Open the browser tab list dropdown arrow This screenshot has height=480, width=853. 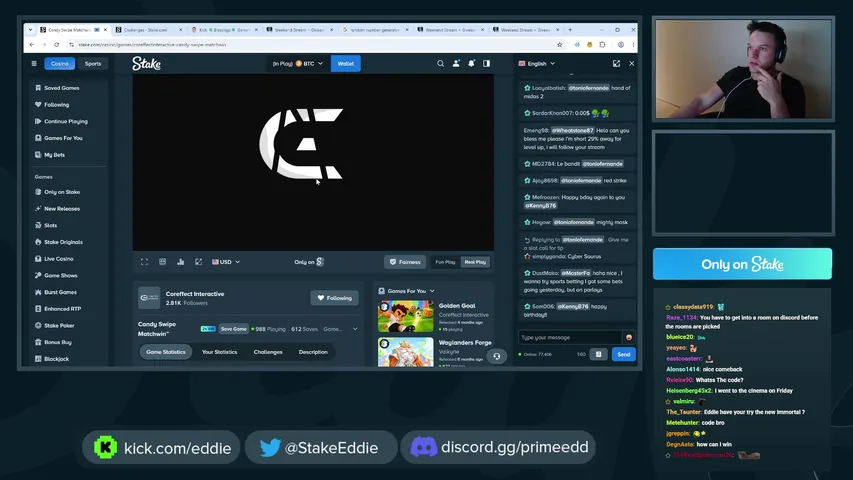[x=30, y=30]
